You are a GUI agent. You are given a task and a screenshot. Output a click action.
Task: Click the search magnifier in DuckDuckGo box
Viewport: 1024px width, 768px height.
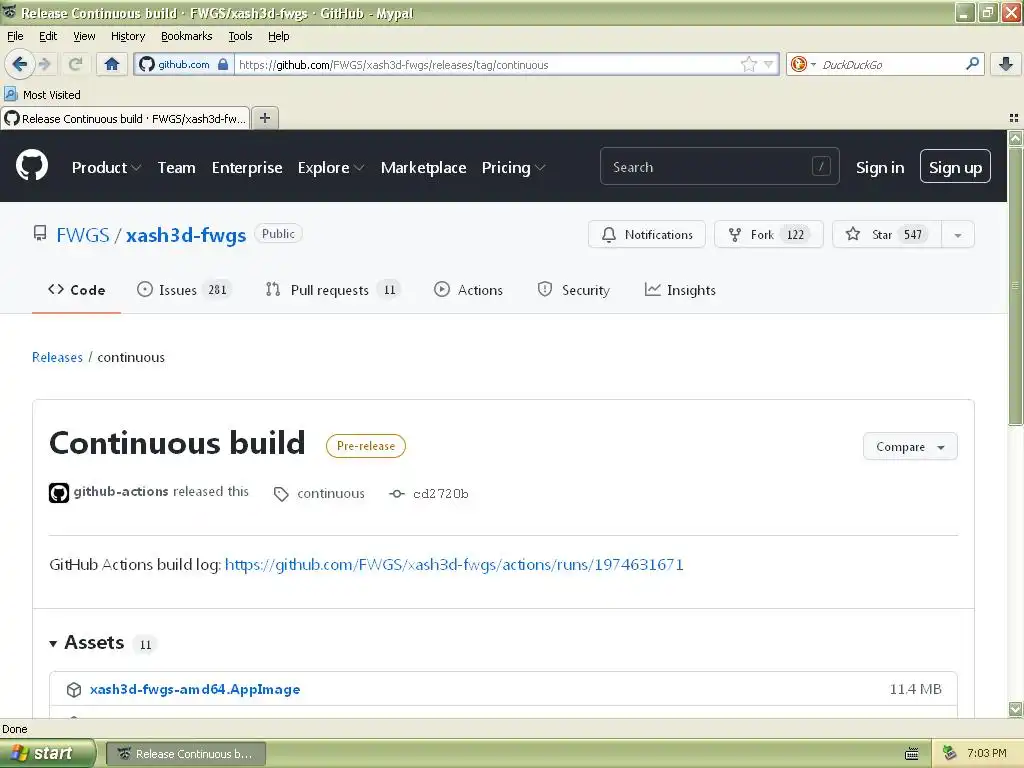click(972, 64)
